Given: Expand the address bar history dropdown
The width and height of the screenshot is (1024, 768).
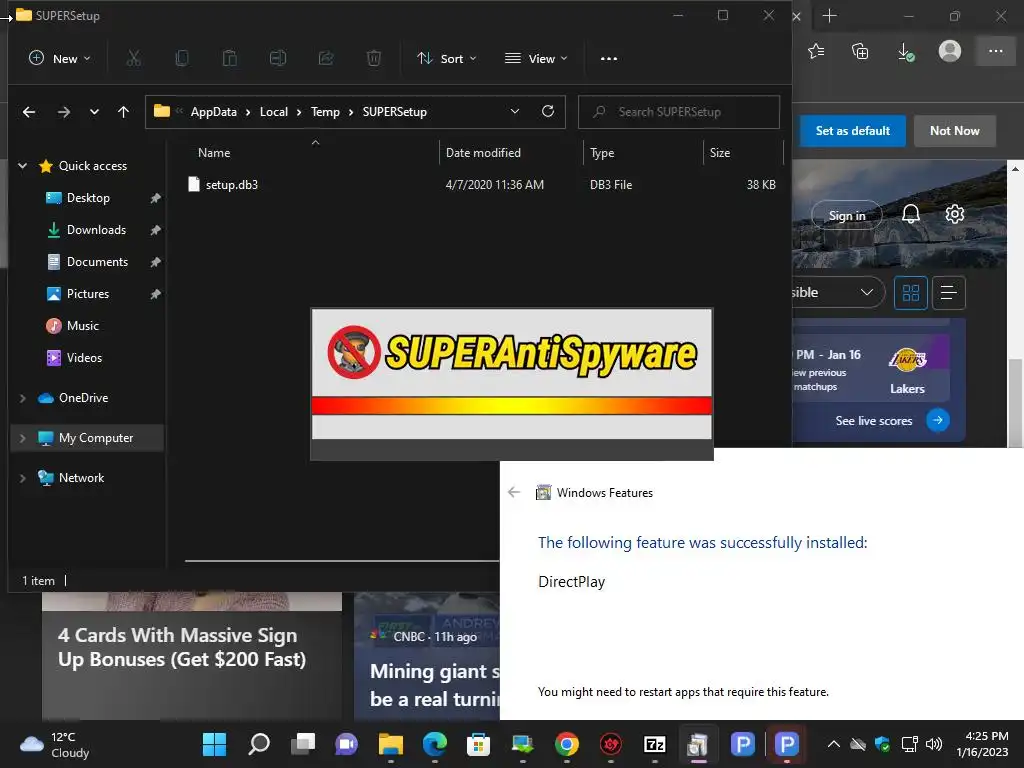Looking at the screenshot, I should pyautogui.click(x=515, y=111).
